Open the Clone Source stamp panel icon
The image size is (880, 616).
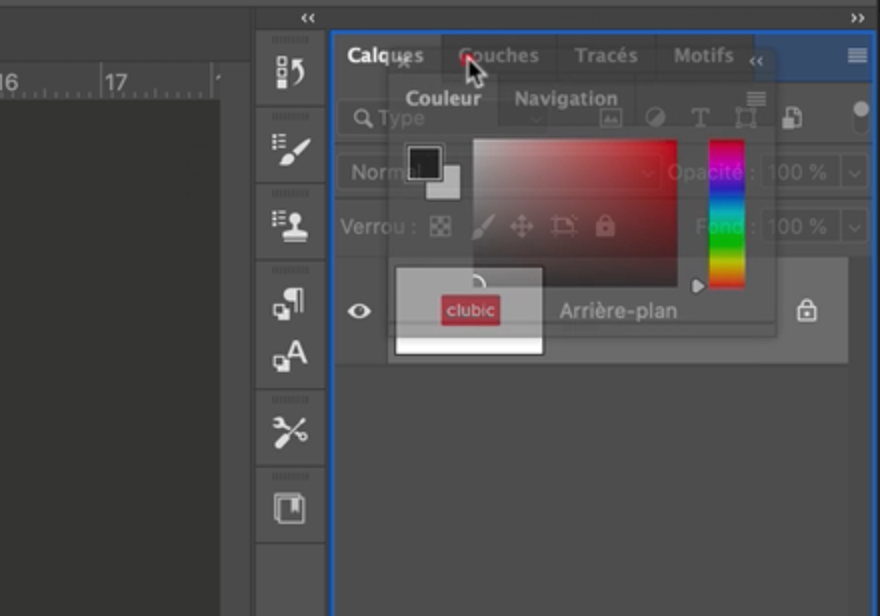tap(290, 226)
